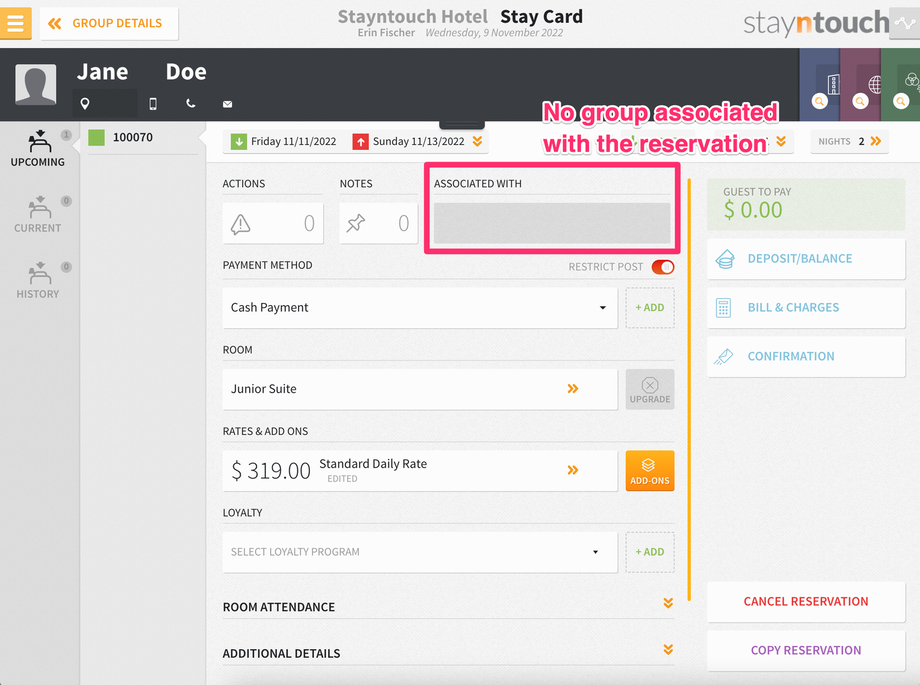Click Copy Reservation

coord(806,650)
